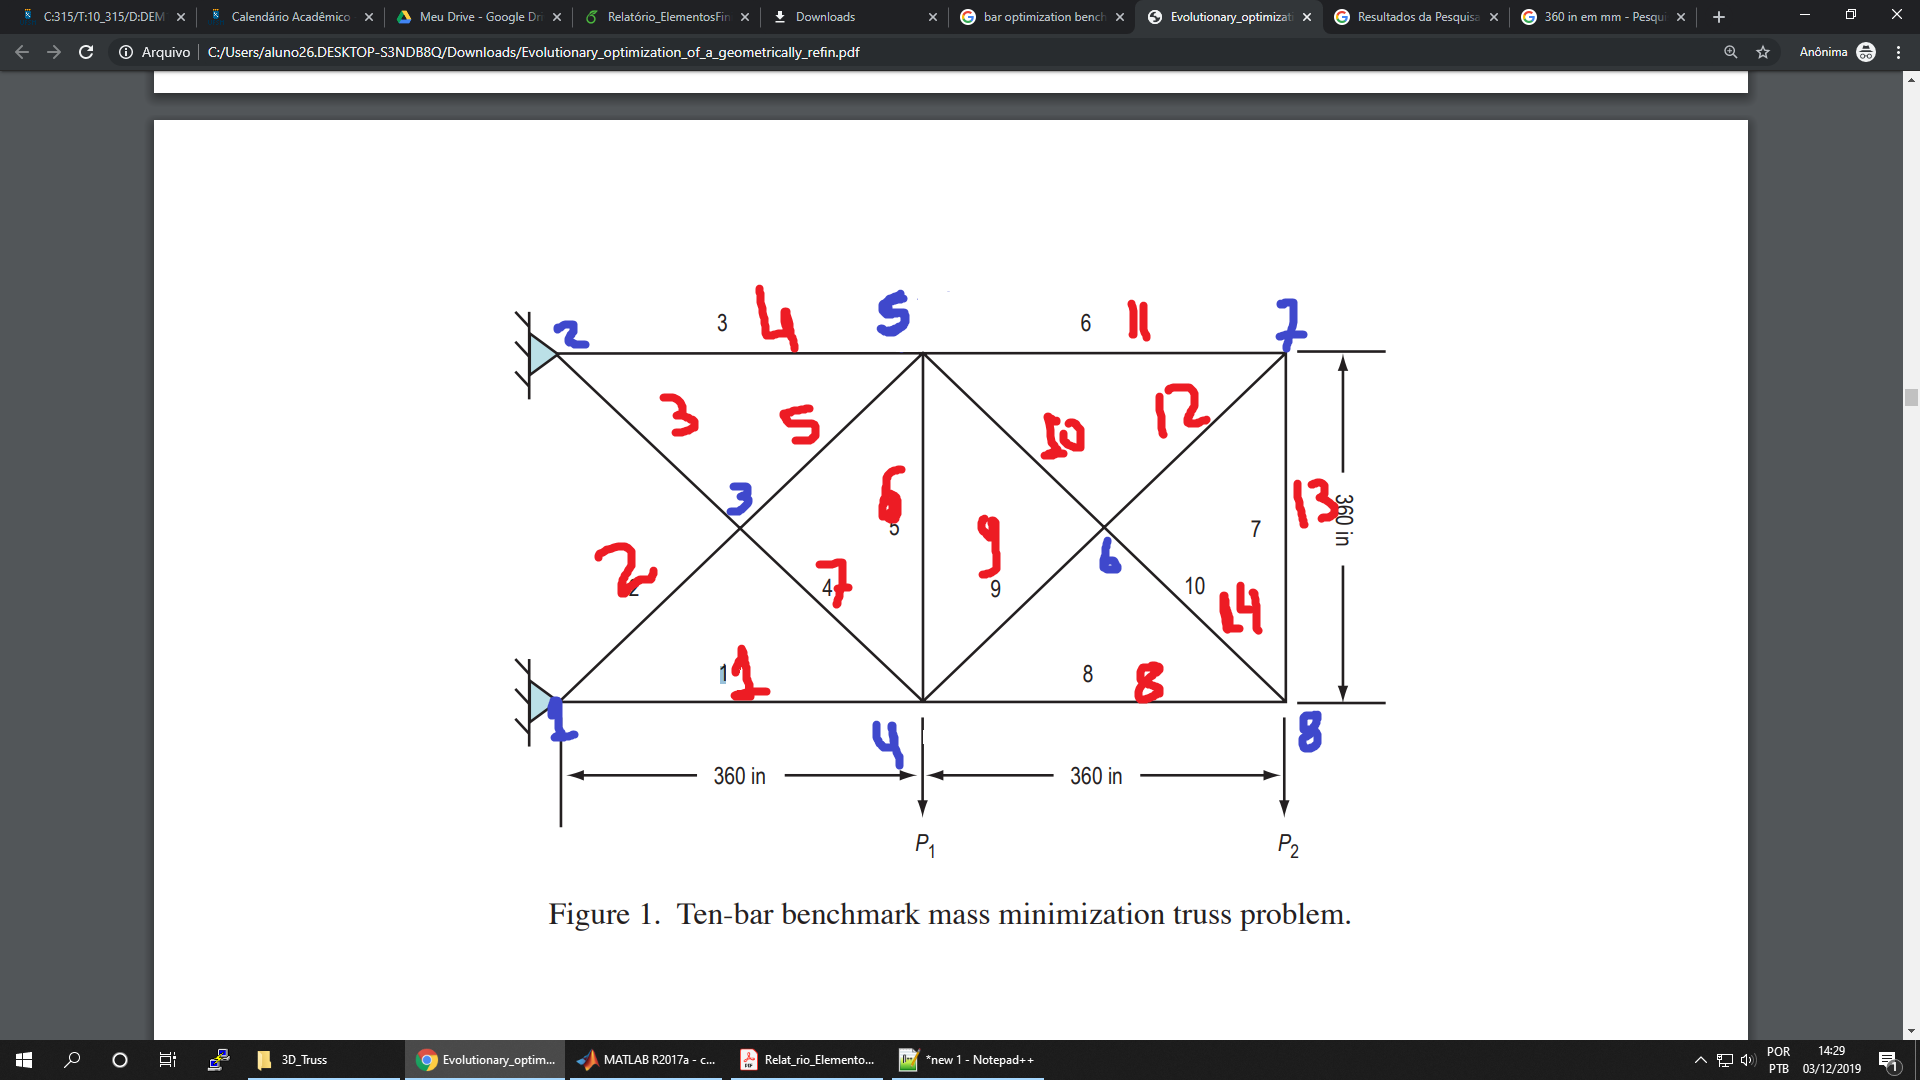Click the Anônima incognito profile icon
Image resolution: width=1920 pixels, height=1080 pixels.
(1865, 52)
